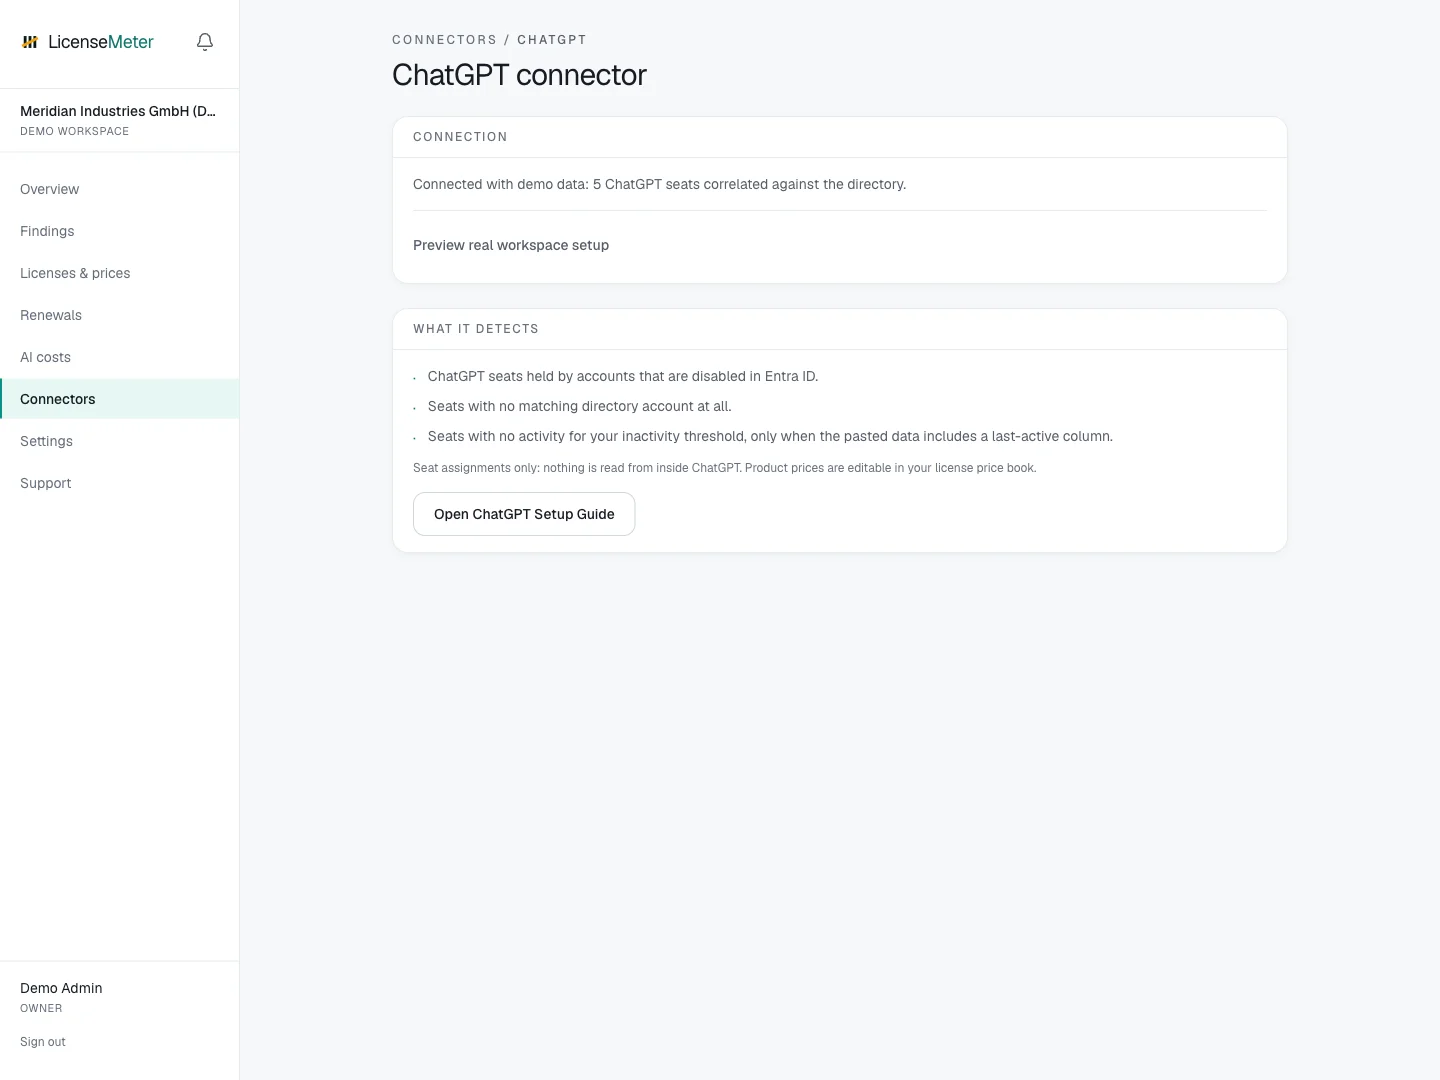Click the Demo Admin user name
The image size is (1440, 1080).
61,988
